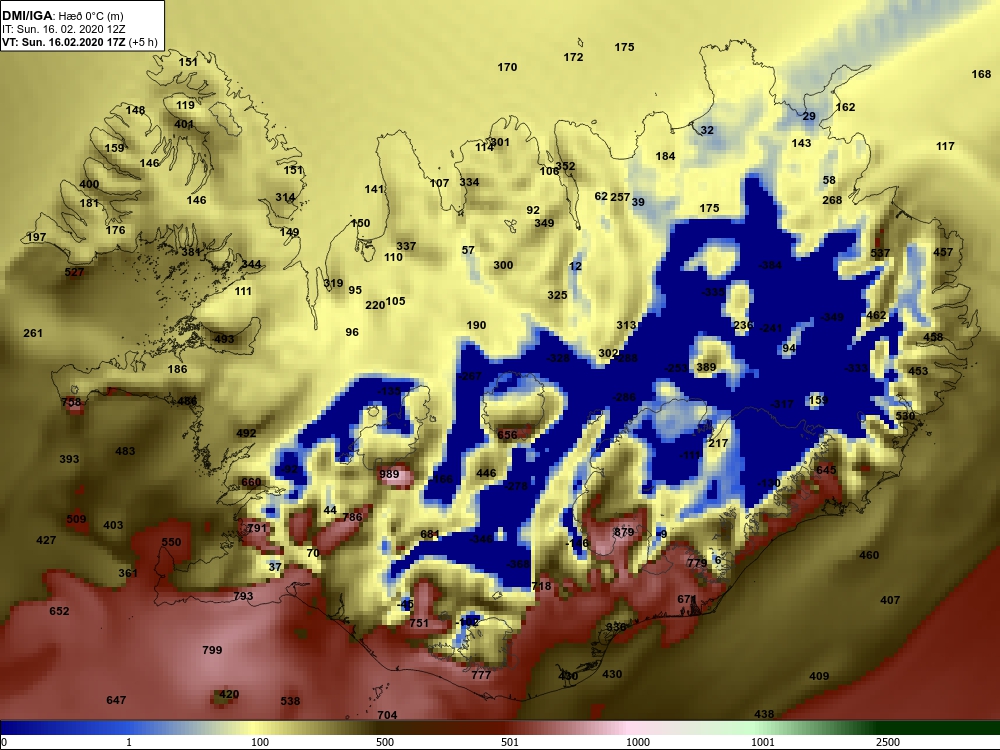
Task: Select the map value '117'
Action: (x=945, y=146)
